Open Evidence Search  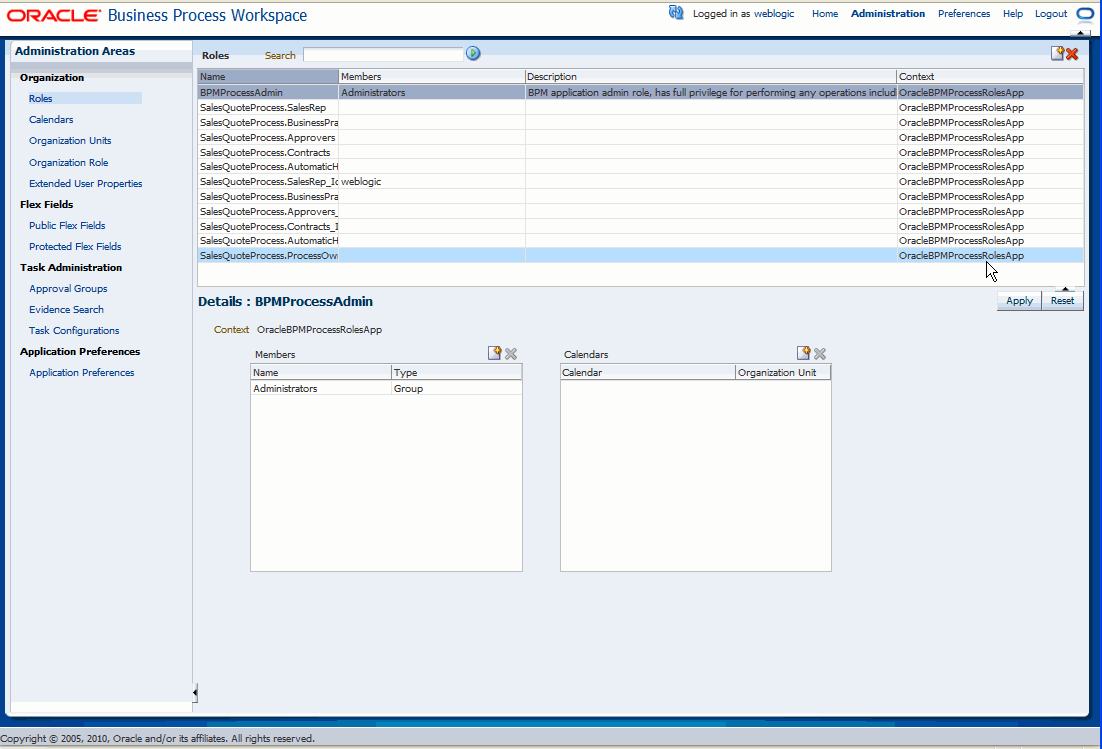coord(66,310)
